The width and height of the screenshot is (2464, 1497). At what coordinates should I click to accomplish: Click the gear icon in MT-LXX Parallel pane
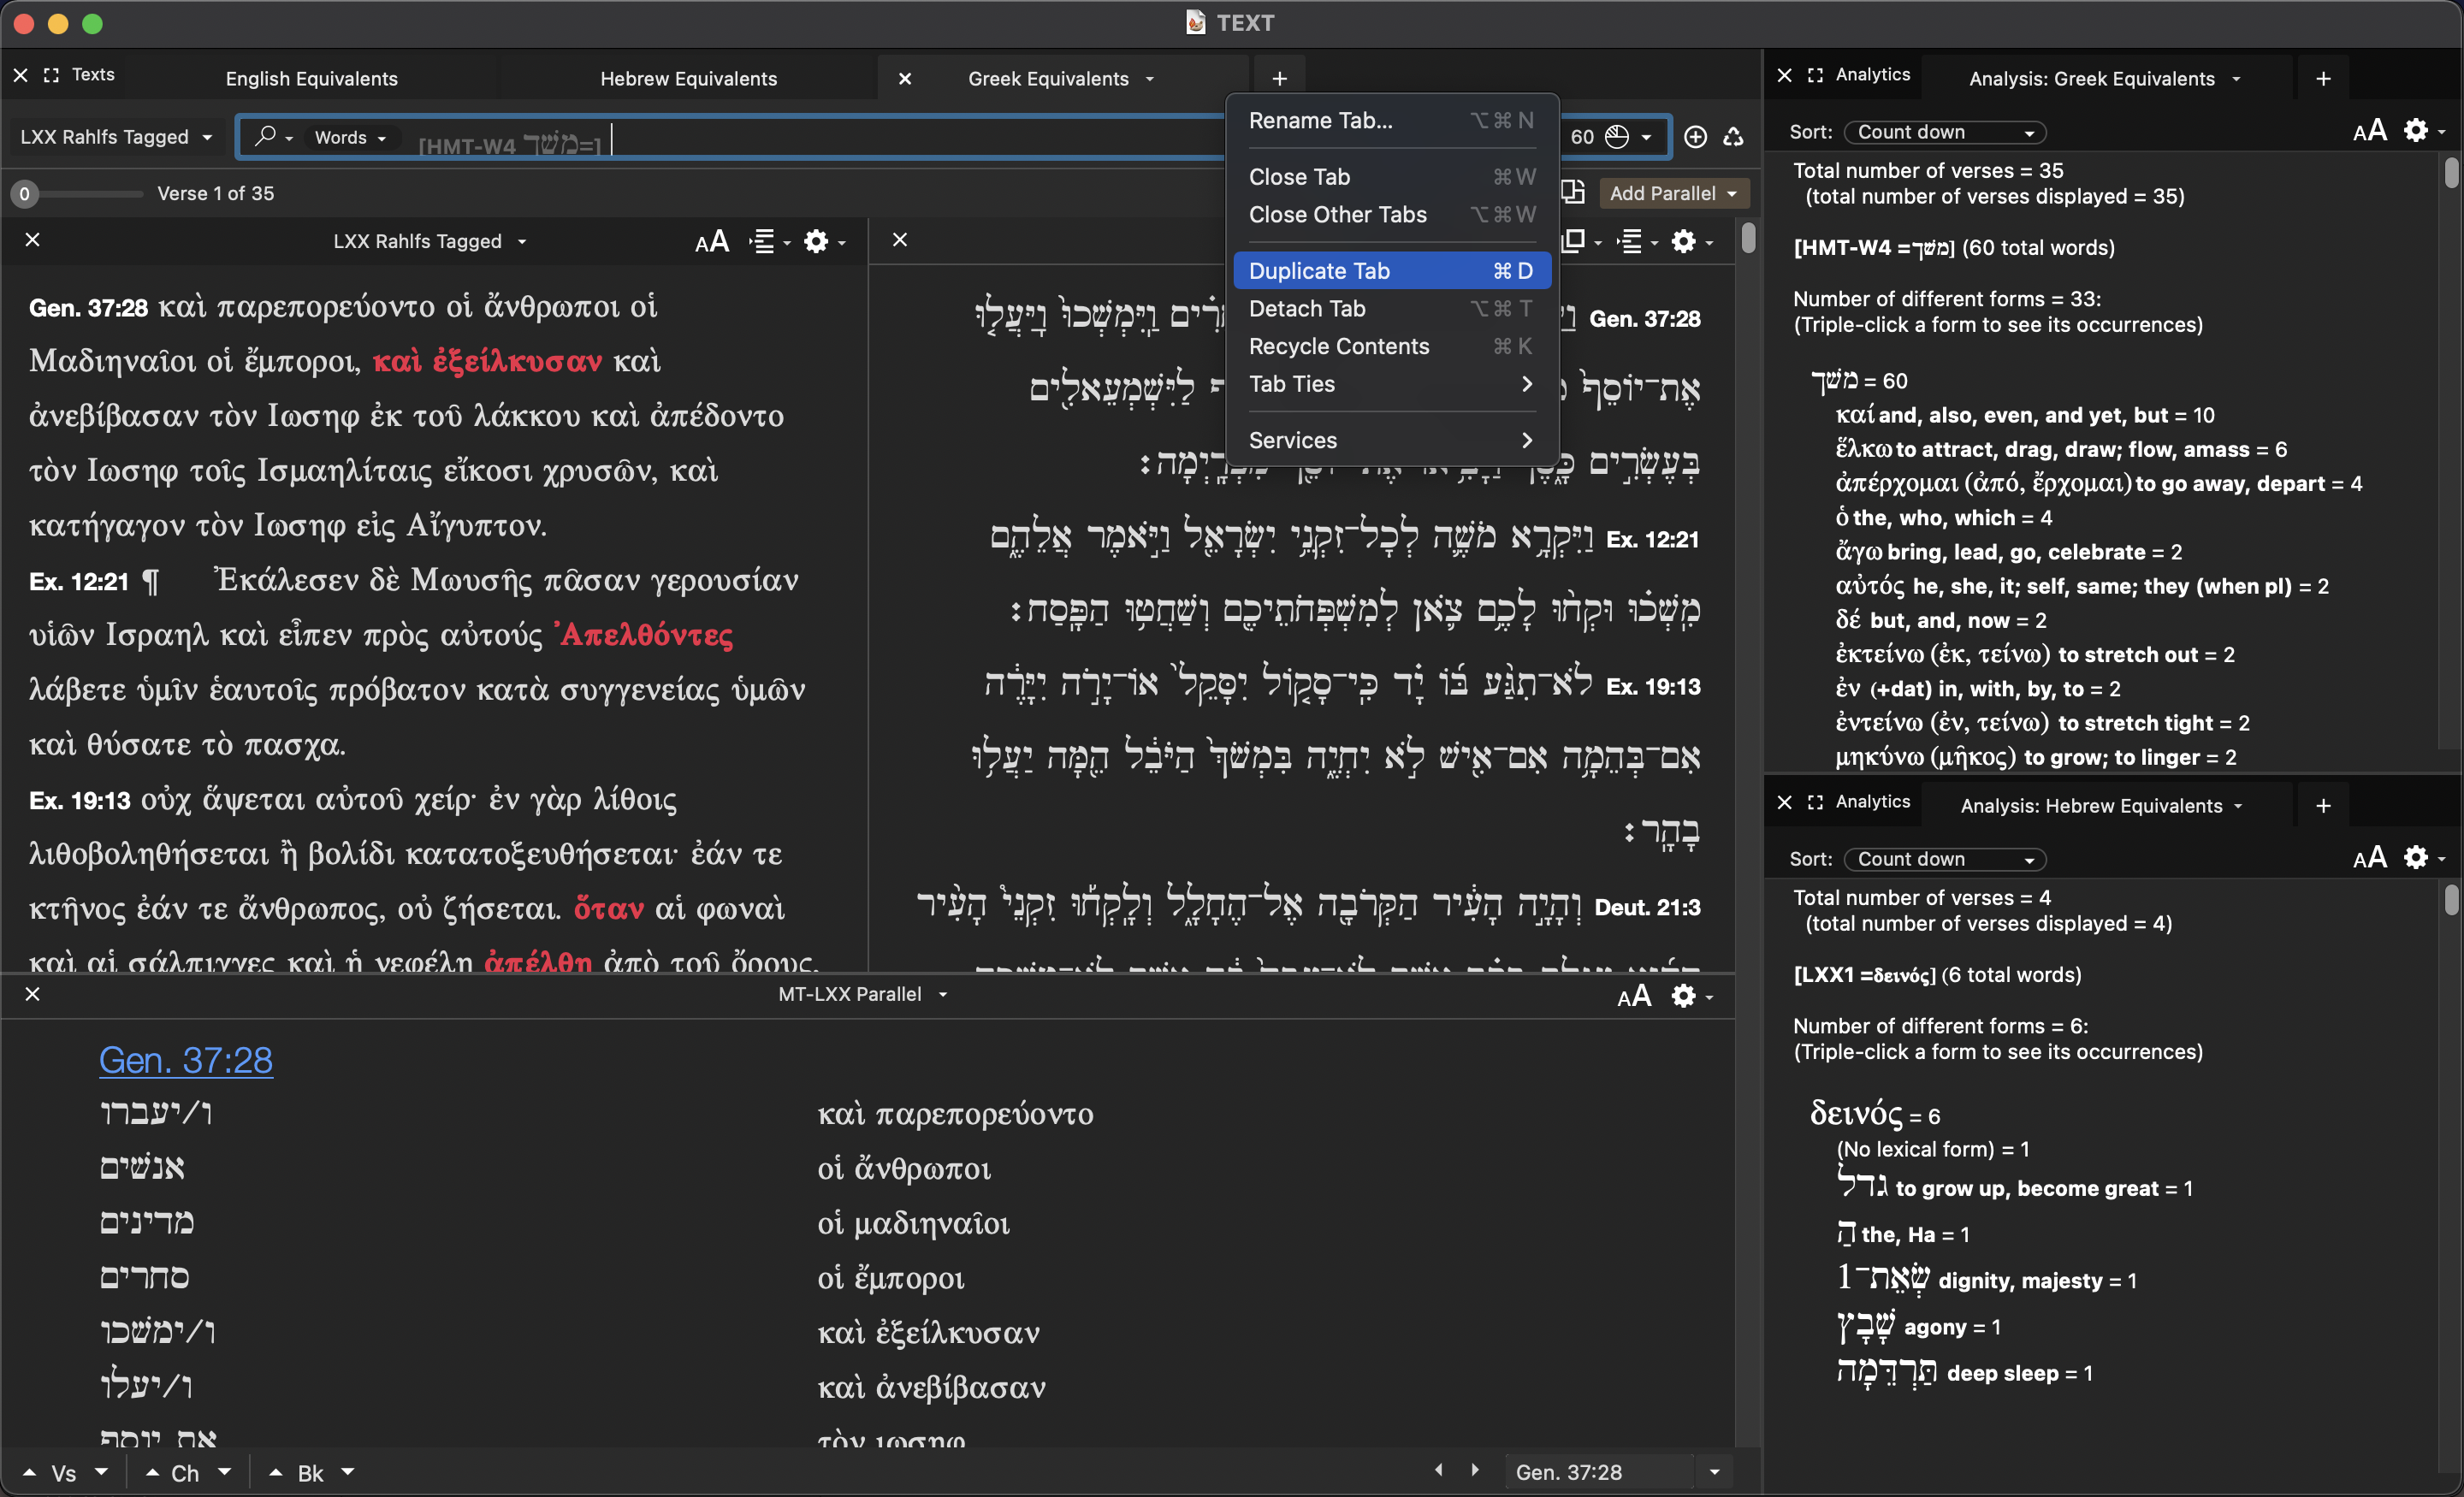pos(1684,995)
